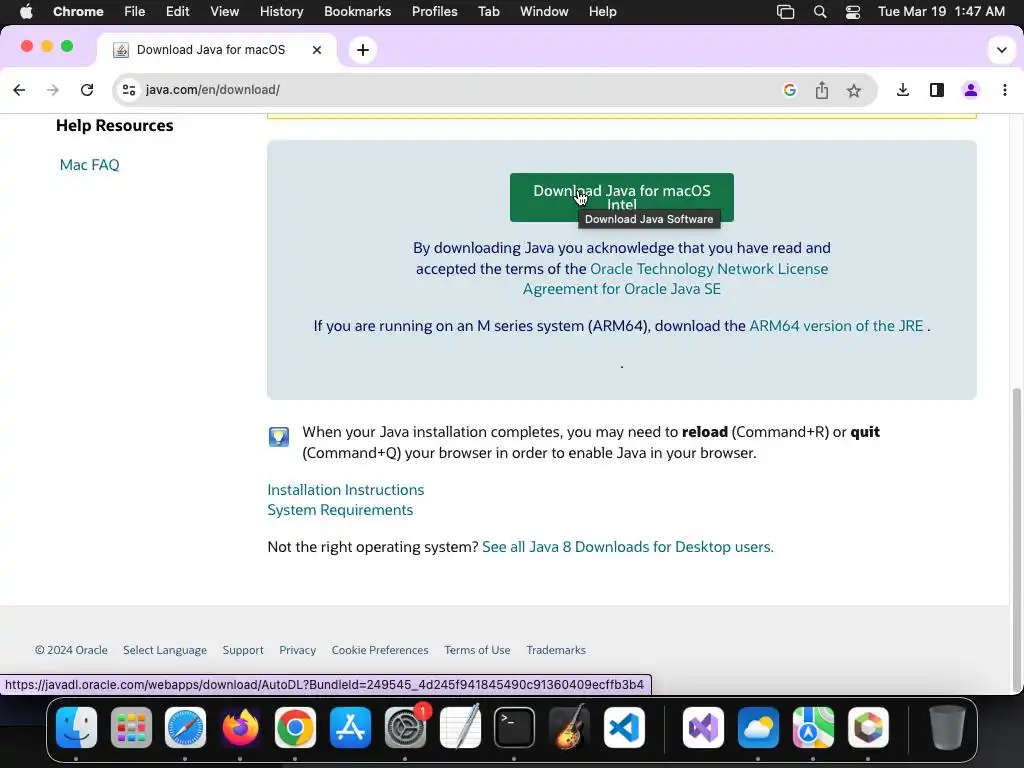Open System Settings from the Dock

(406, 728)
